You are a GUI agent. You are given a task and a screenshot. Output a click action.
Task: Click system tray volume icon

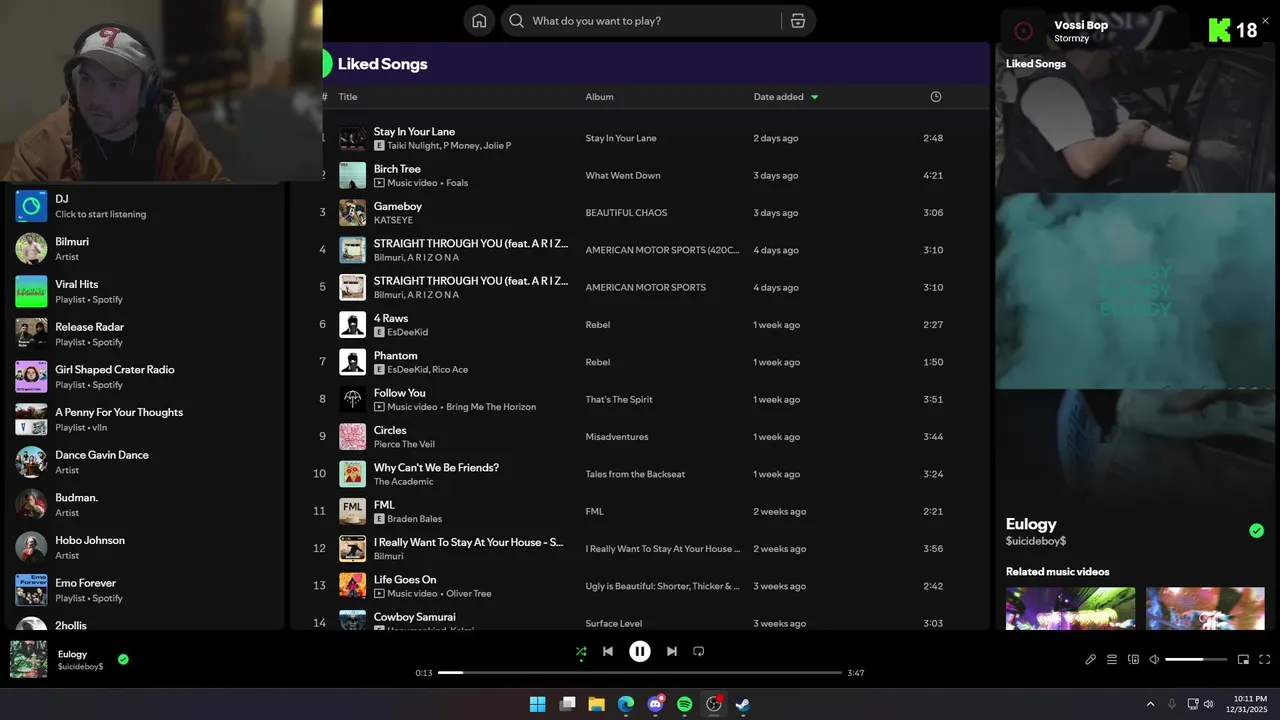pos(1209,704)
